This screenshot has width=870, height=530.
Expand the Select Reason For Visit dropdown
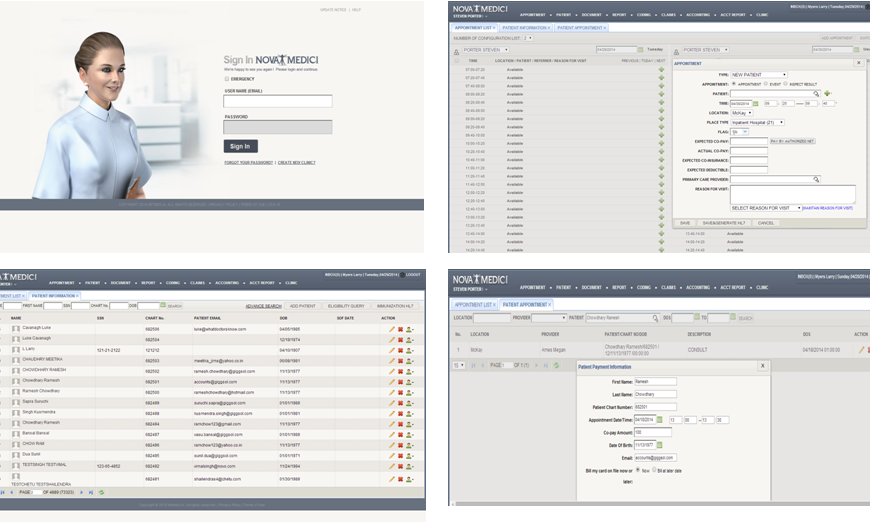766,208
